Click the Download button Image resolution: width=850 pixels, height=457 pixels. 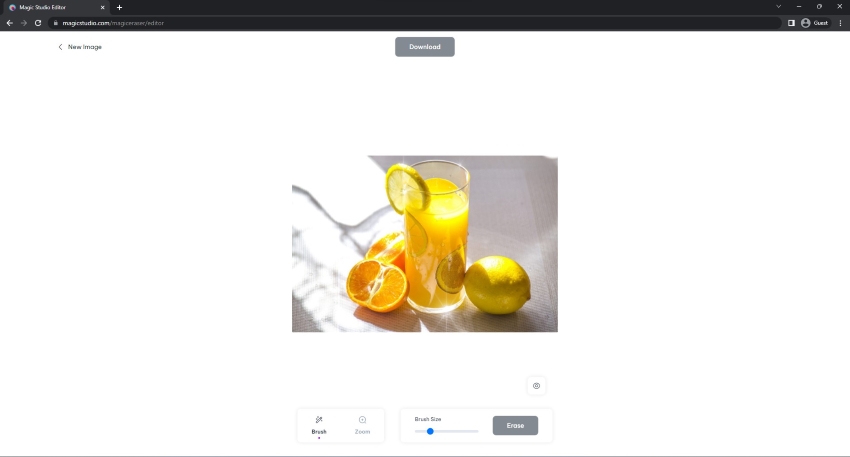pos(424,47)
